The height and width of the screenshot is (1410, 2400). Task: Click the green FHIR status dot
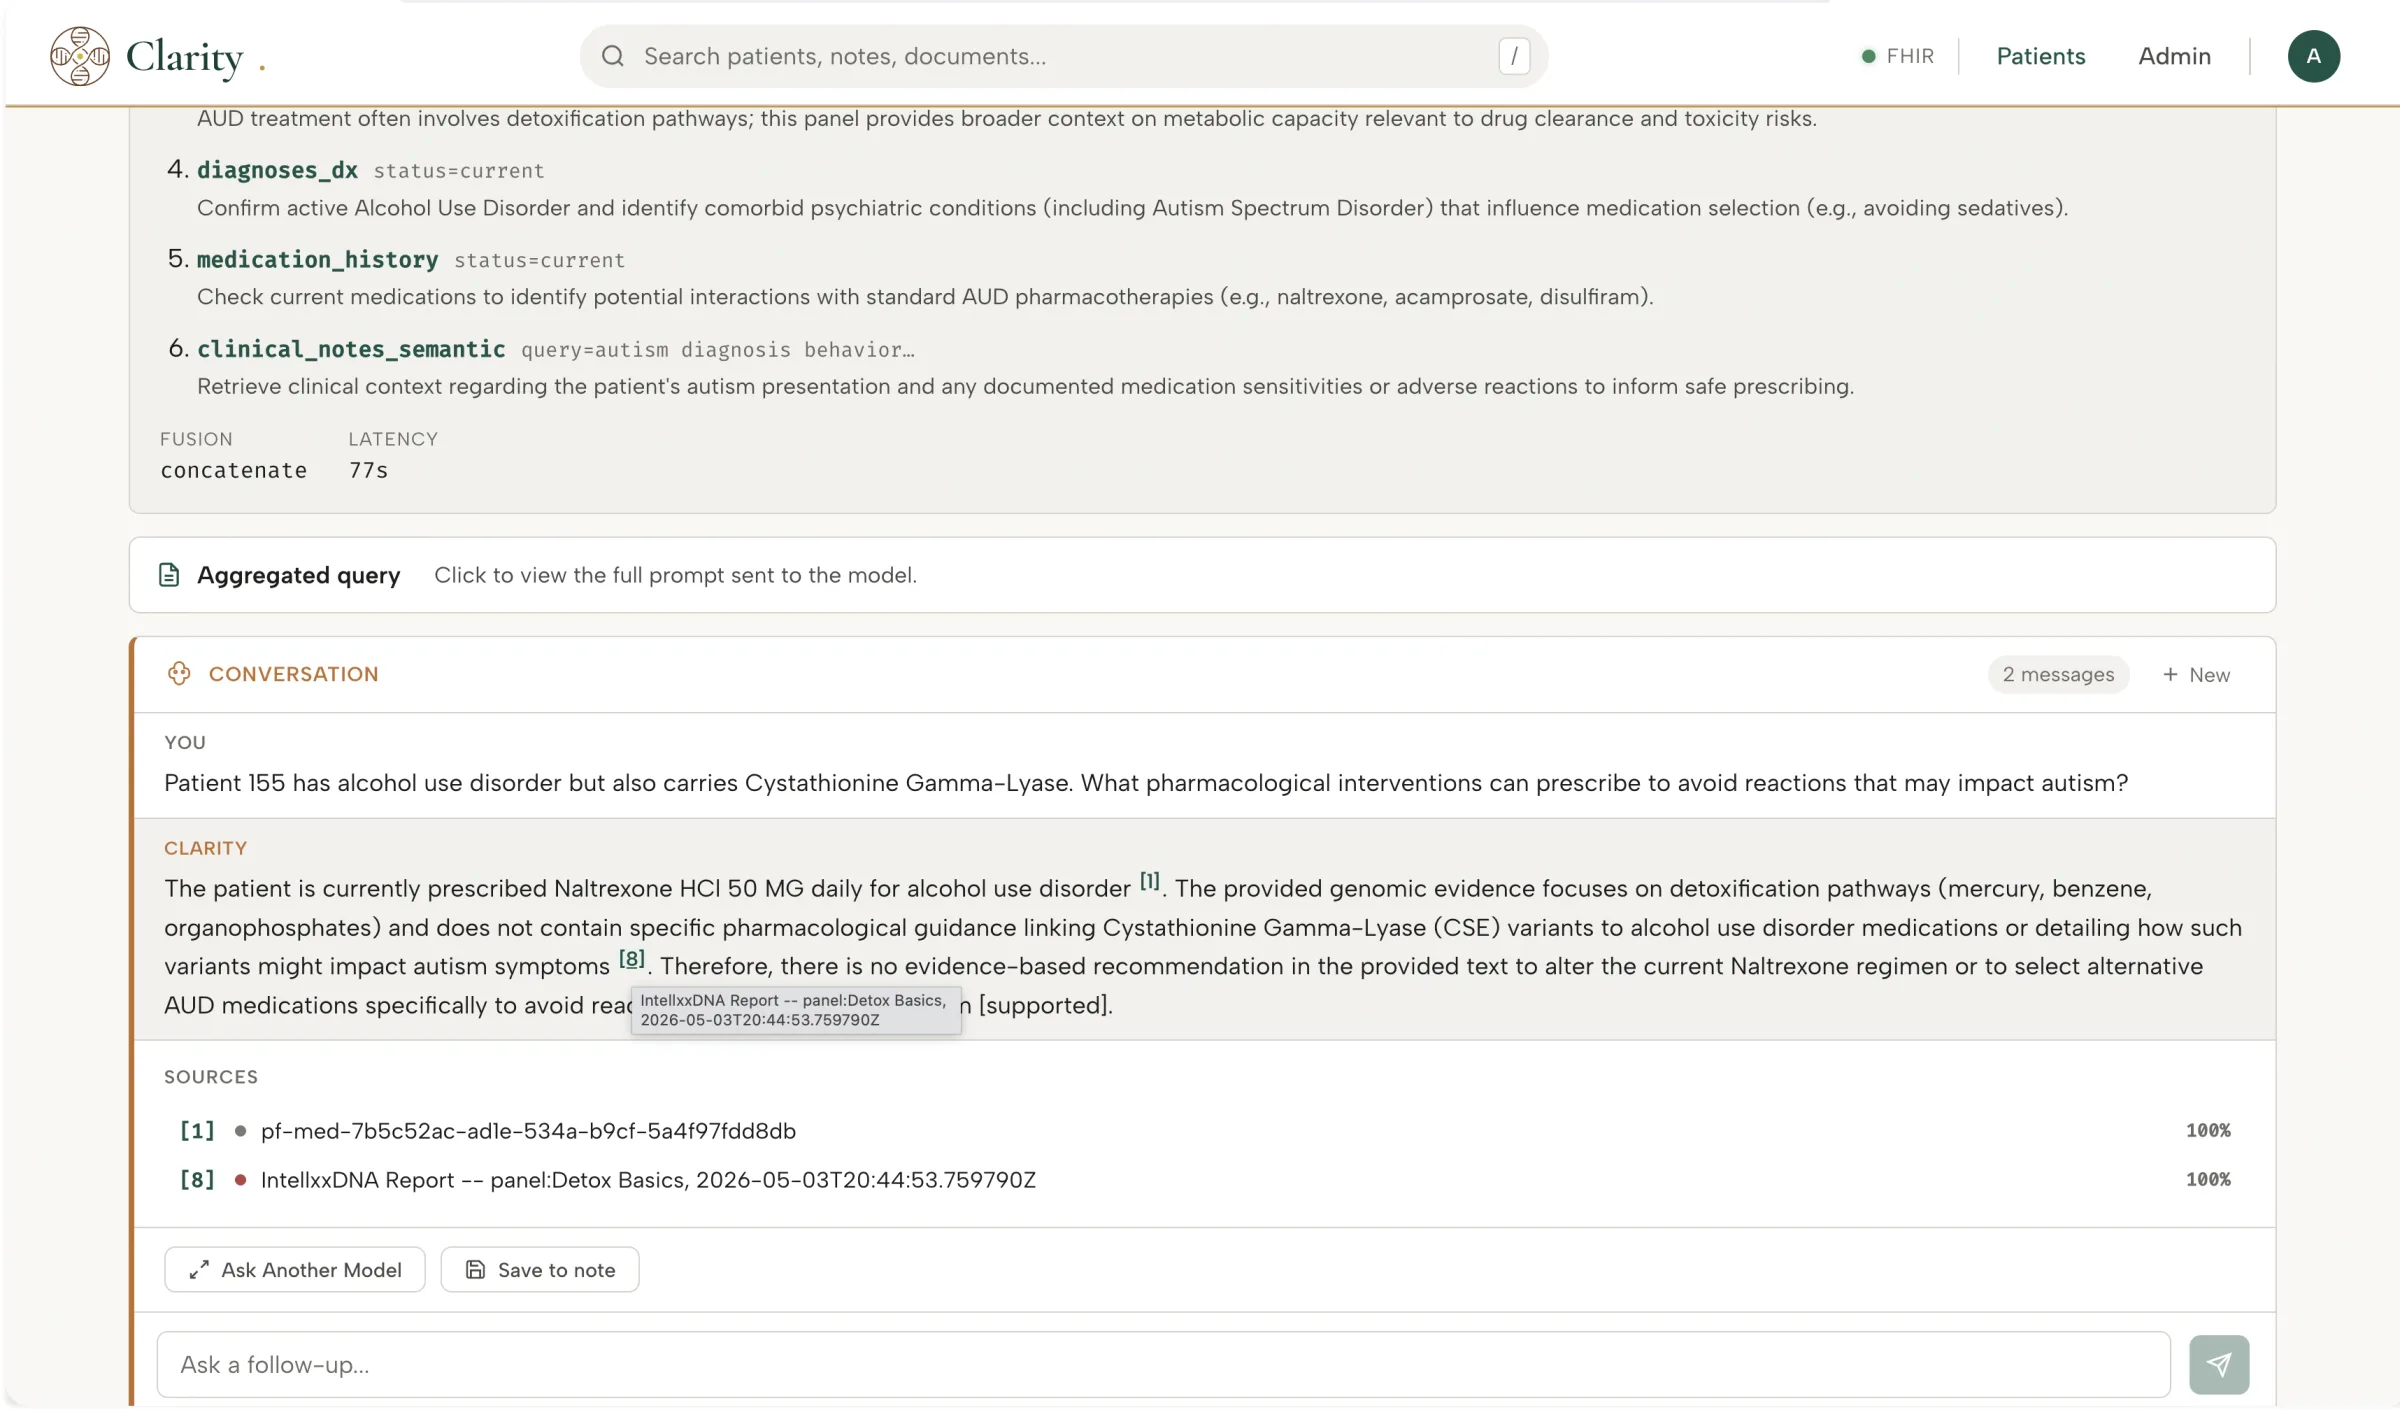coord(1868,56)
